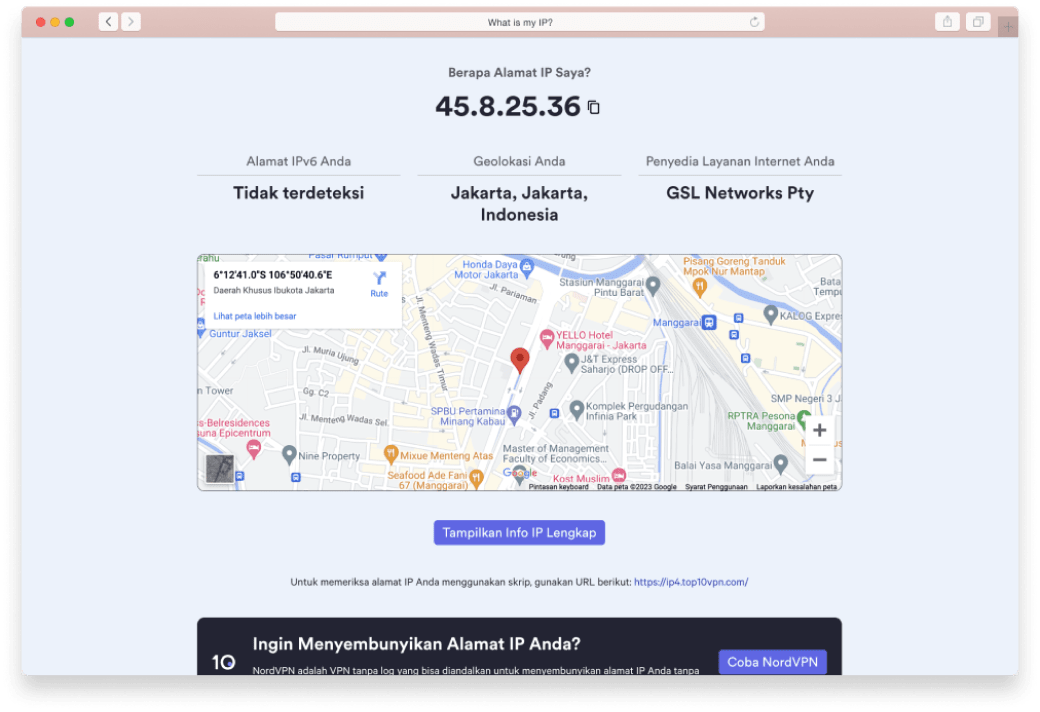
Task: Click Stasiun Manggarai Pintu Barat pin
Action: pyautogui.click(x=653, y=285)
